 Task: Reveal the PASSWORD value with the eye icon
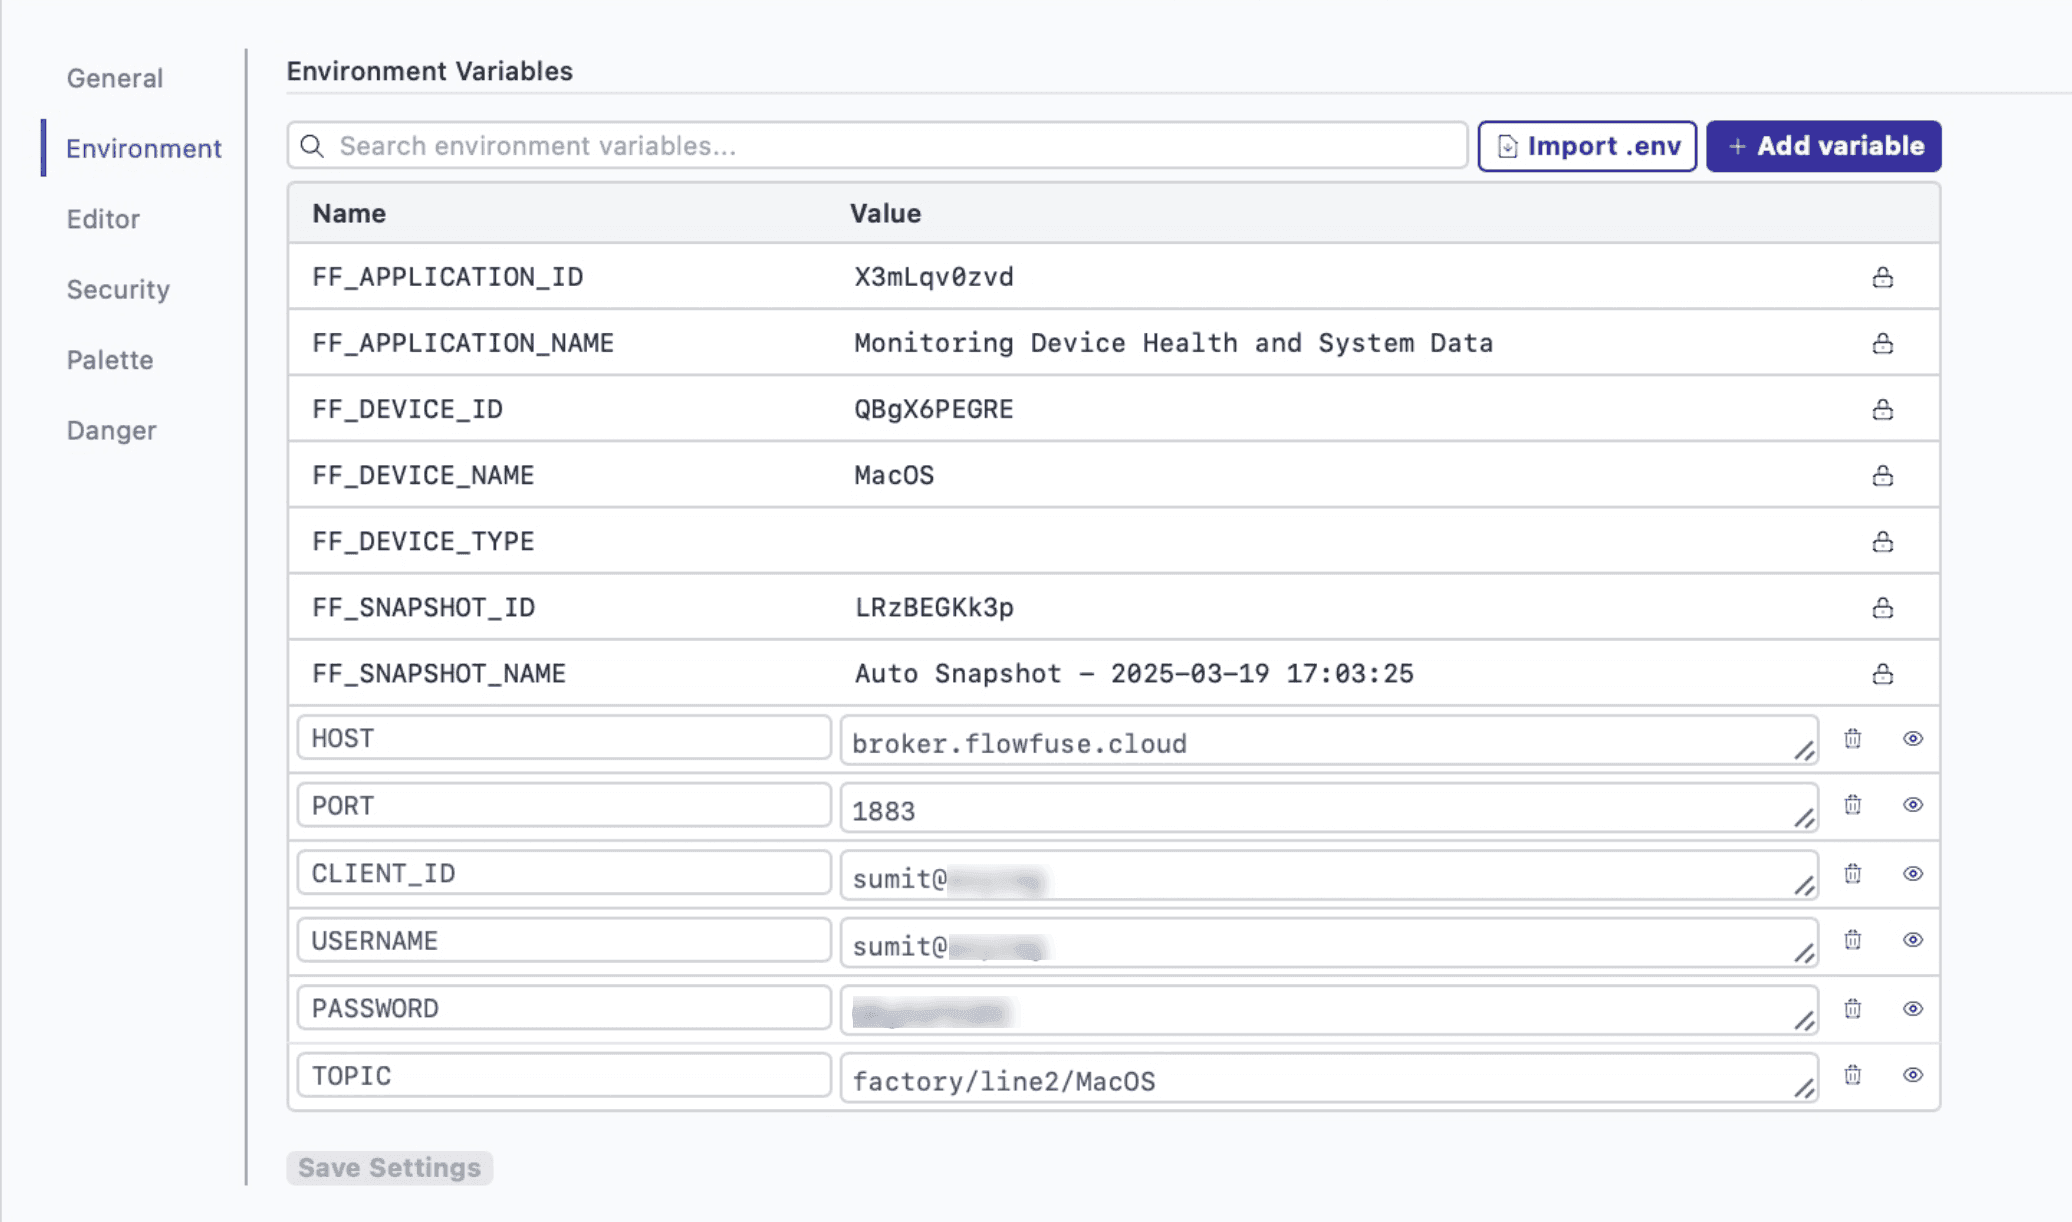pyautogui.click(x=1913, y=1008)
